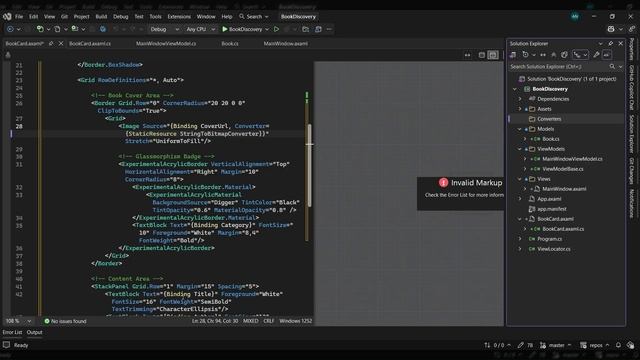640x360 pixels.
Task: Toggle horizontal split layout icon
Action: pos(482,55)
